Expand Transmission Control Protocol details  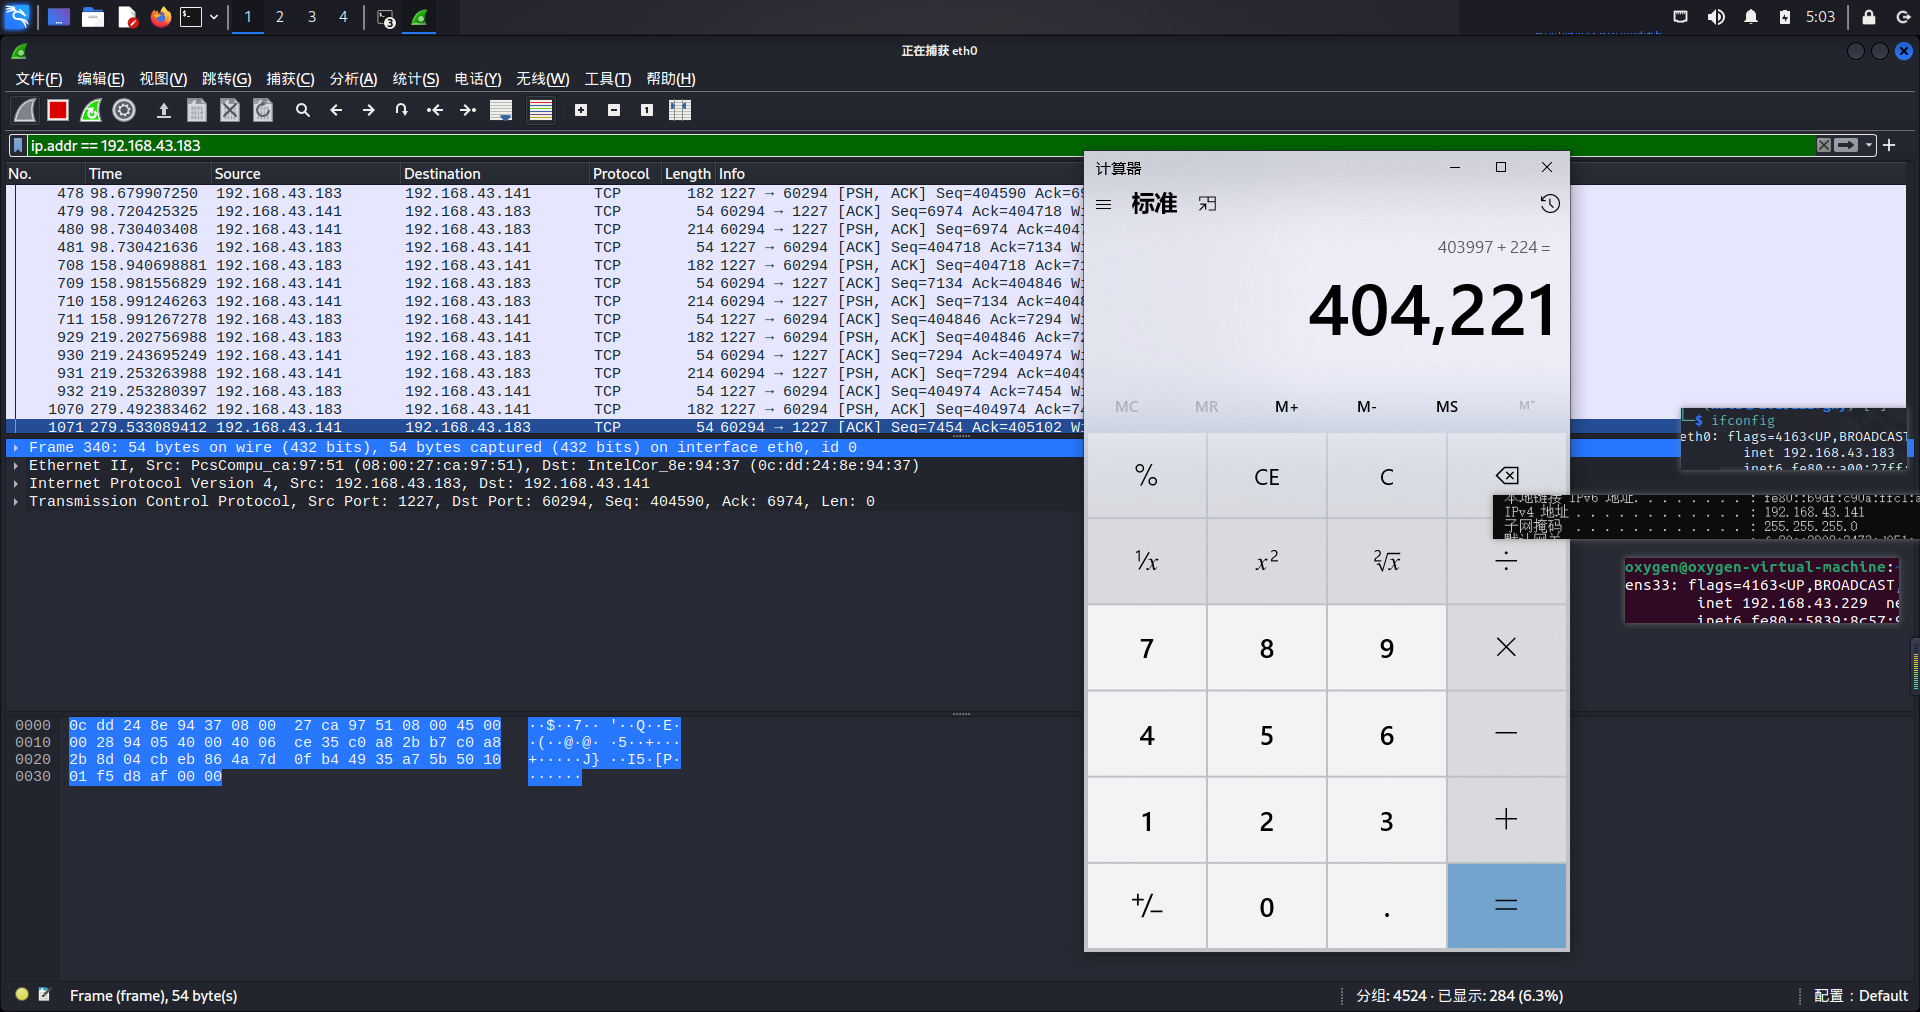16,502
